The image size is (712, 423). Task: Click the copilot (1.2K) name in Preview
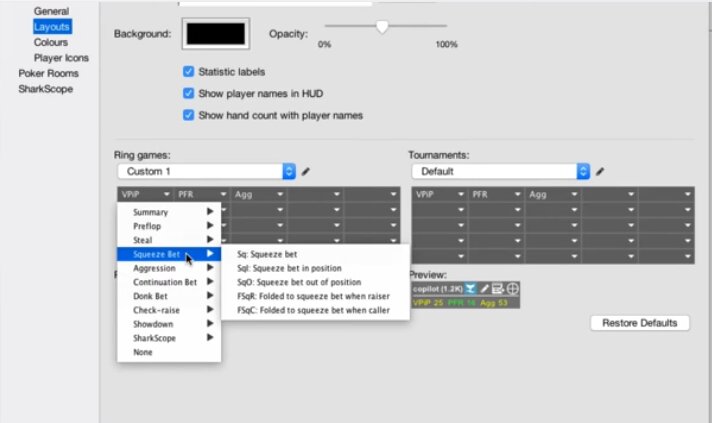point(438,289)
